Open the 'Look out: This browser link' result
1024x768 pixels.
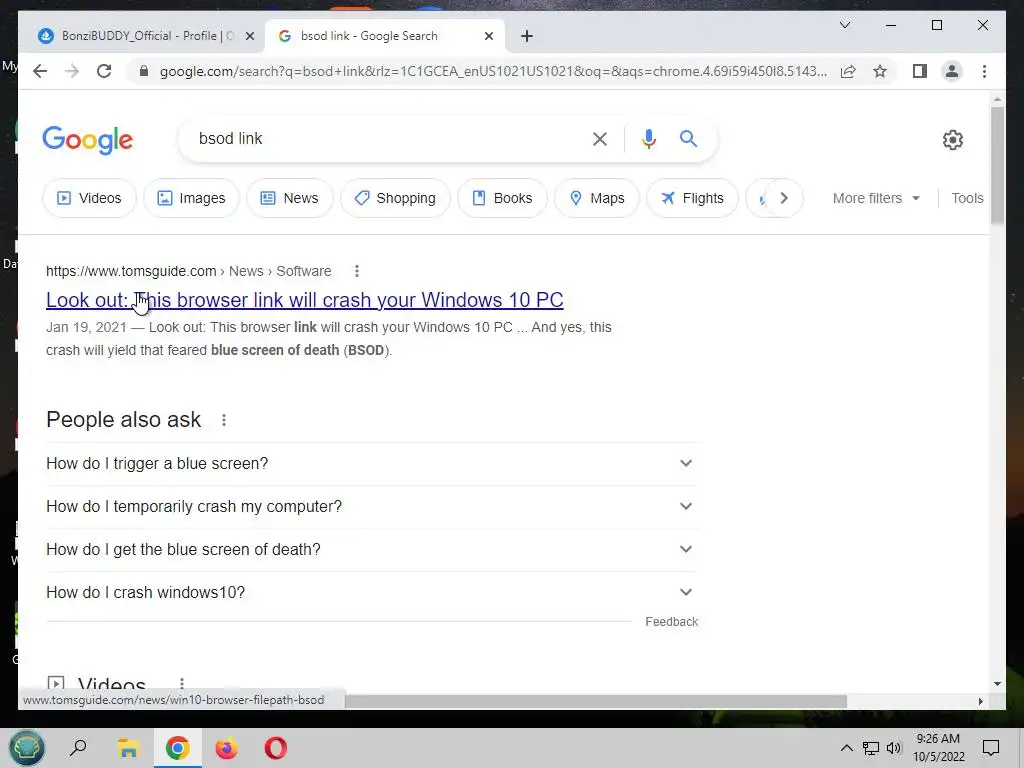click(304, 300)
